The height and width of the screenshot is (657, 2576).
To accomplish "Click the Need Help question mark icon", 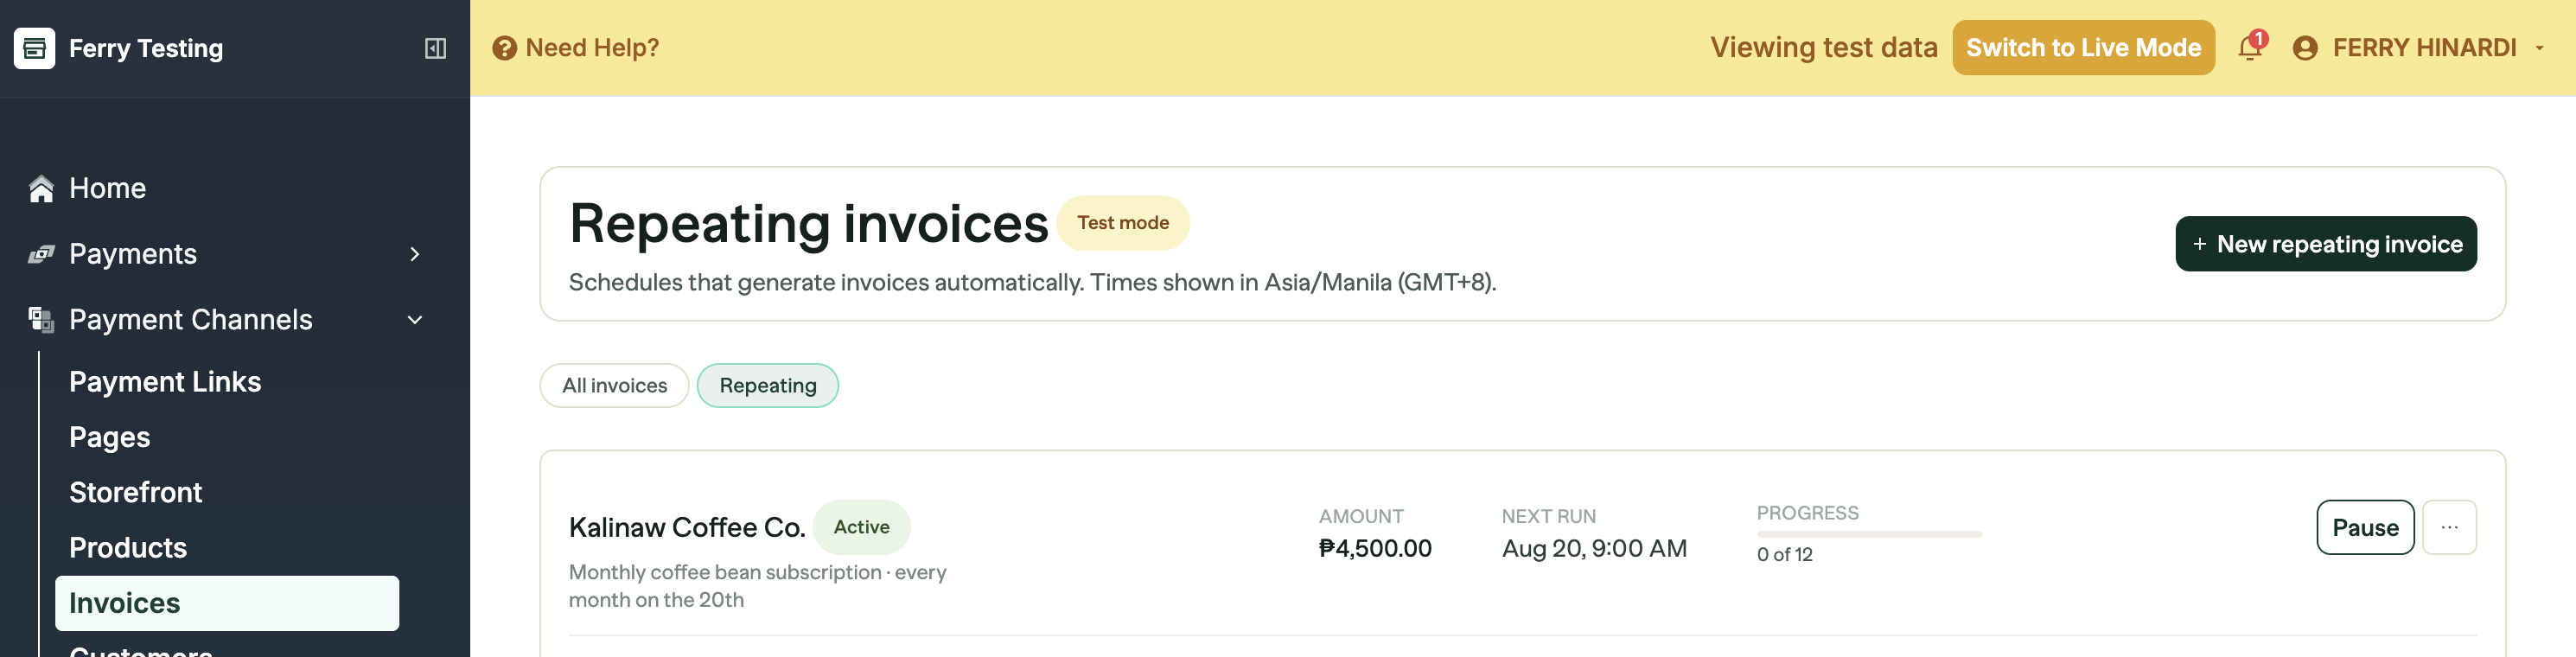I will (x=505, y=48).
